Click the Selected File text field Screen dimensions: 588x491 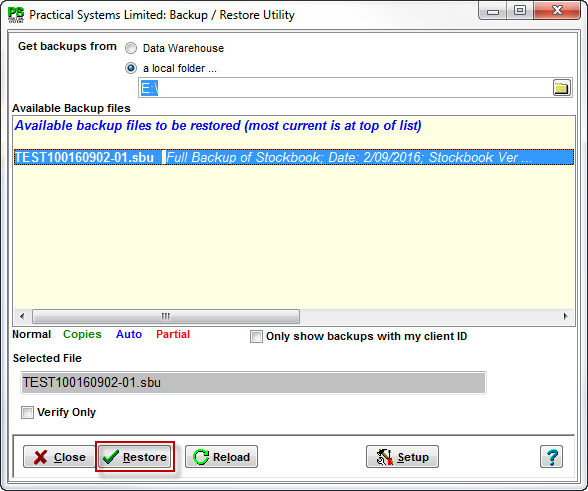253,383
